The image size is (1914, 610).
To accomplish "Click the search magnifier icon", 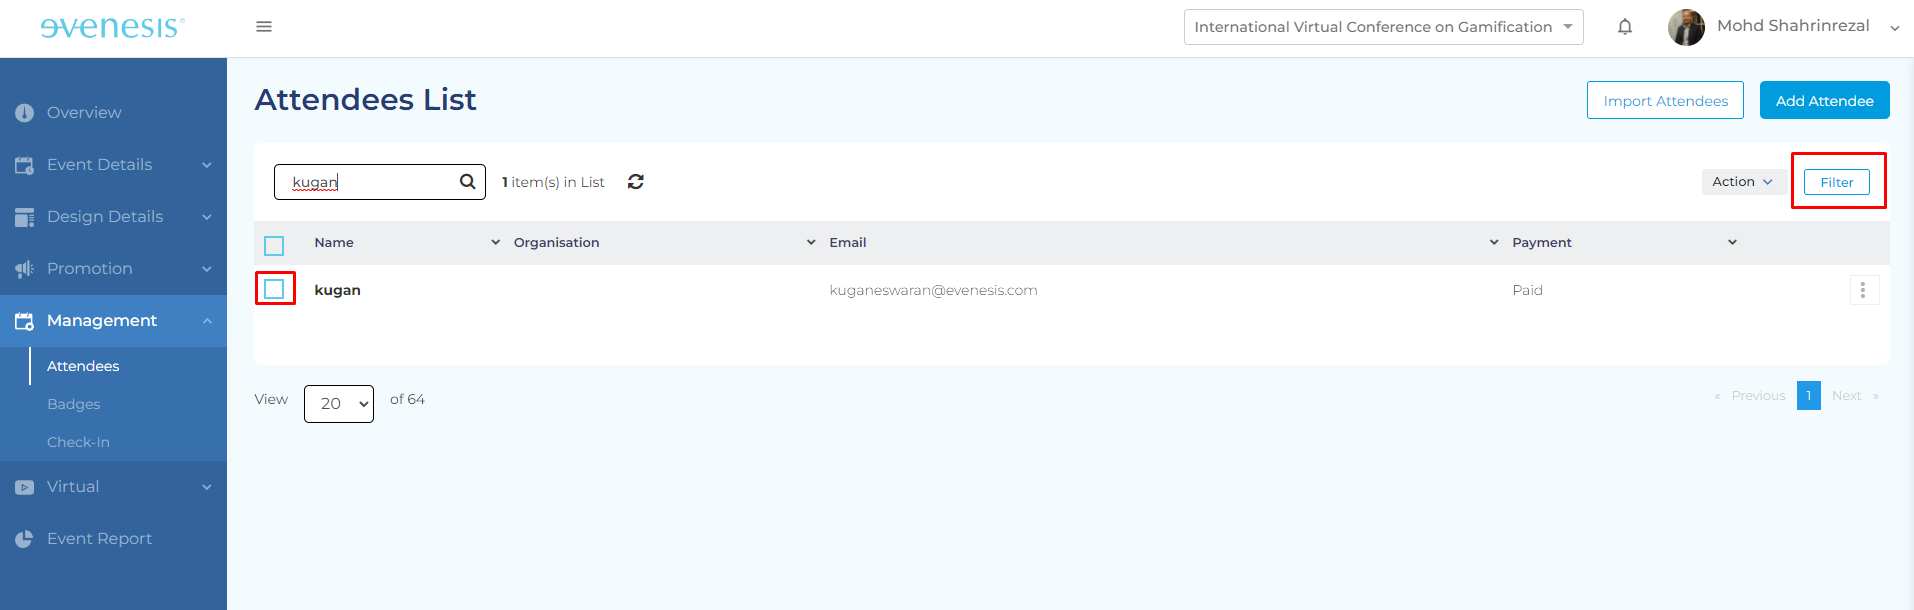I will 467,181.
